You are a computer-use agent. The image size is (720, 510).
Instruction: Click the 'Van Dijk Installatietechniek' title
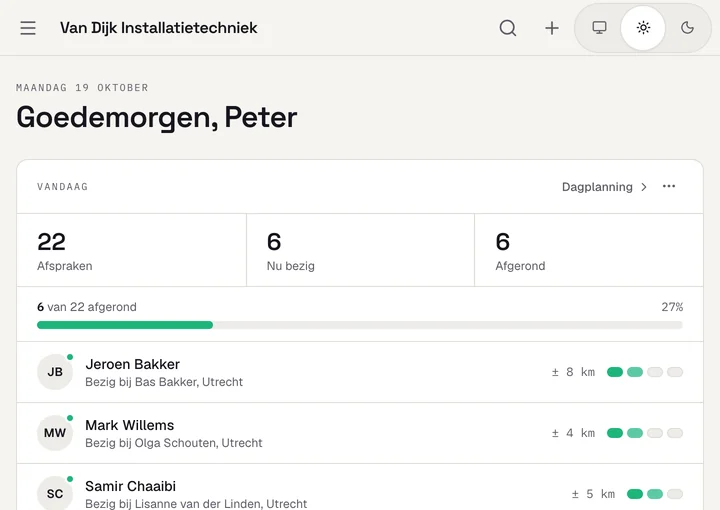pyautogui.click(x=158, y=28)
